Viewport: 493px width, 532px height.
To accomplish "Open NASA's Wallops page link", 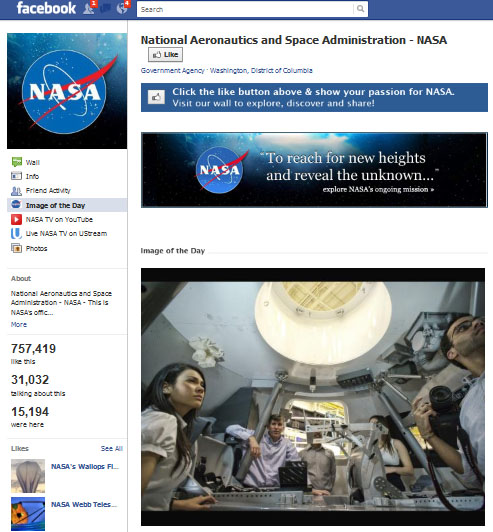I will [85, 467].
